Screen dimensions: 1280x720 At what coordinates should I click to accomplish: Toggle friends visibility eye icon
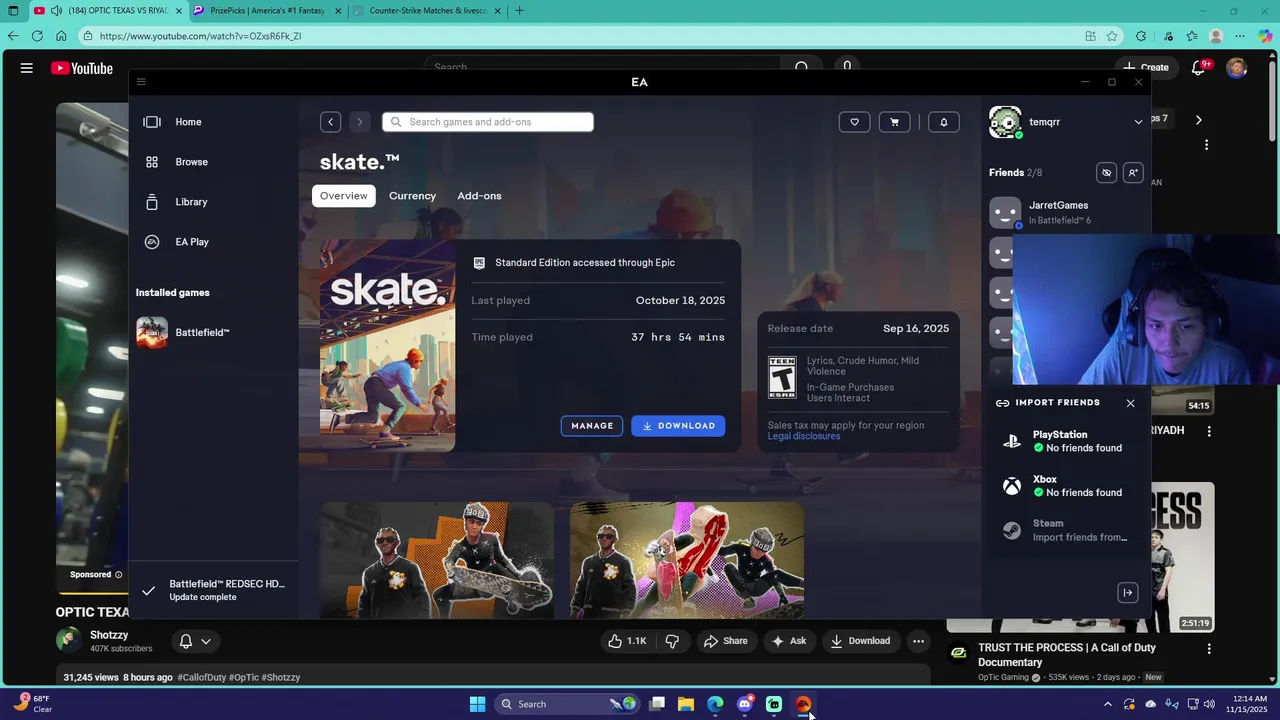coord(1106,173)
